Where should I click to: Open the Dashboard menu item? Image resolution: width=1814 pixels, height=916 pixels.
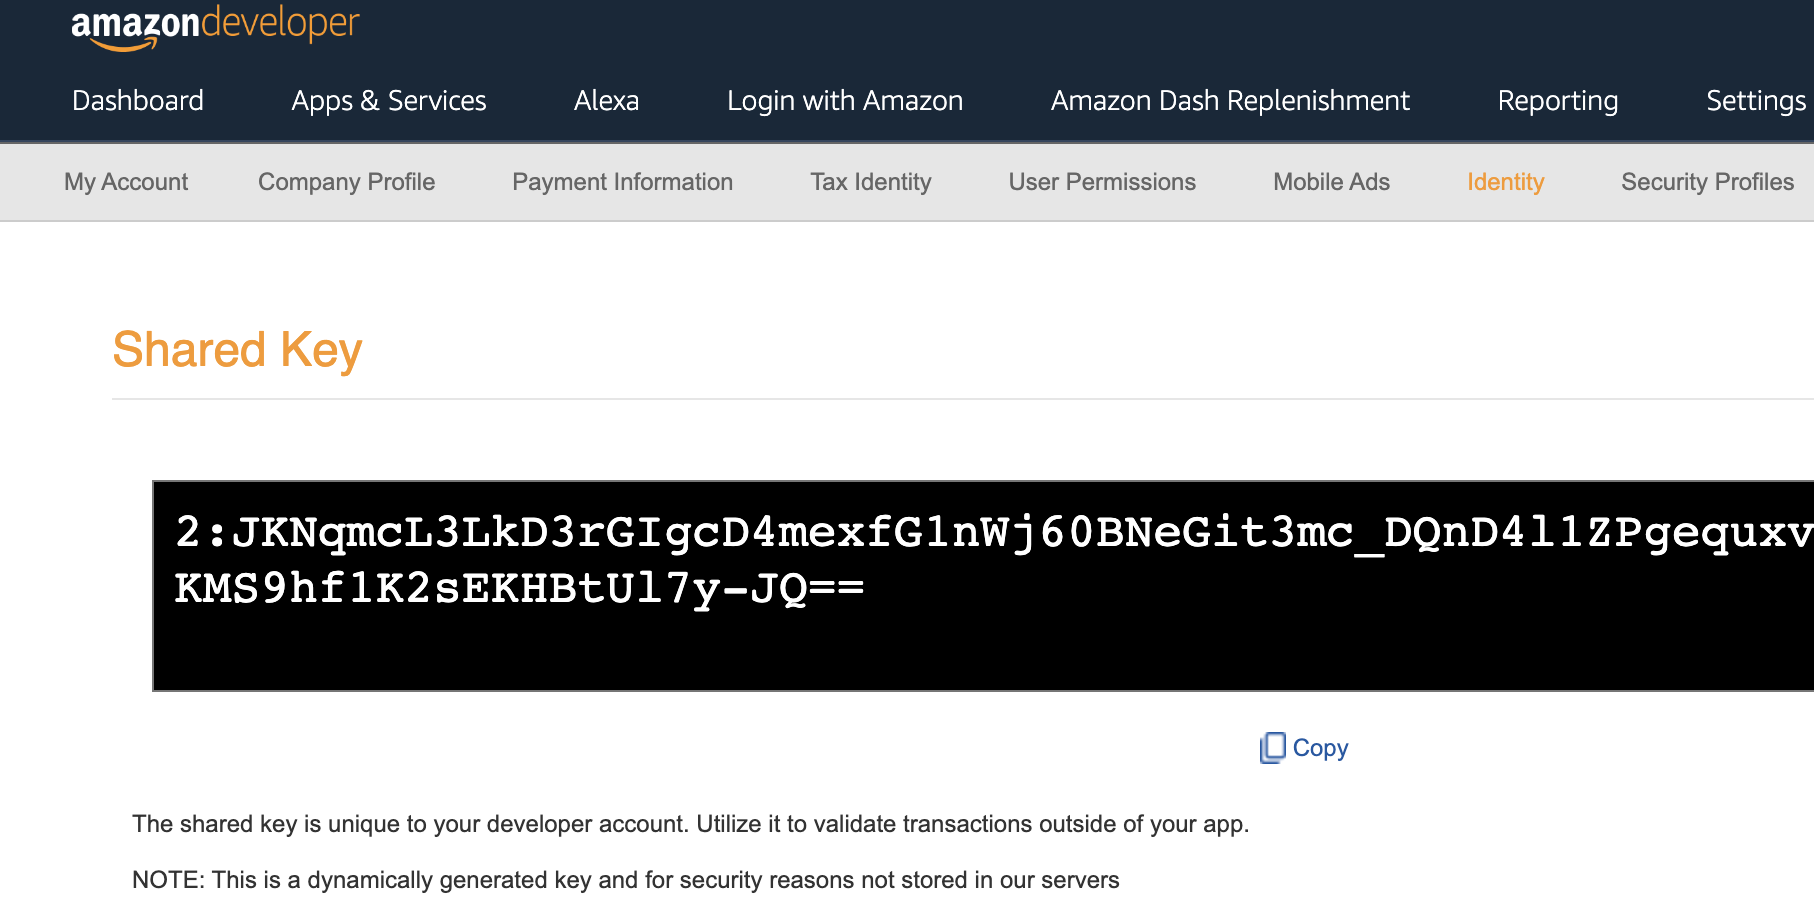(137, 100)
